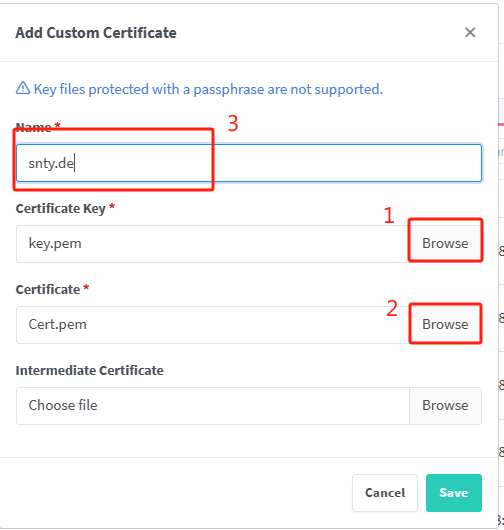Image resolution: width=504 pixels, height=530 pixels.
Task: Click the red annotation number 2
Action: 392,308
